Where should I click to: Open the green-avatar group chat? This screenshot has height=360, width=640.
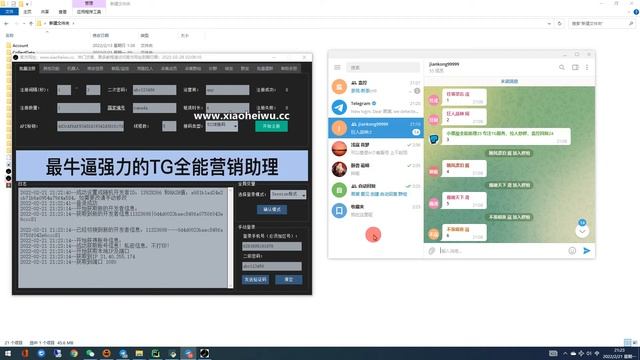tap(376, 190)
